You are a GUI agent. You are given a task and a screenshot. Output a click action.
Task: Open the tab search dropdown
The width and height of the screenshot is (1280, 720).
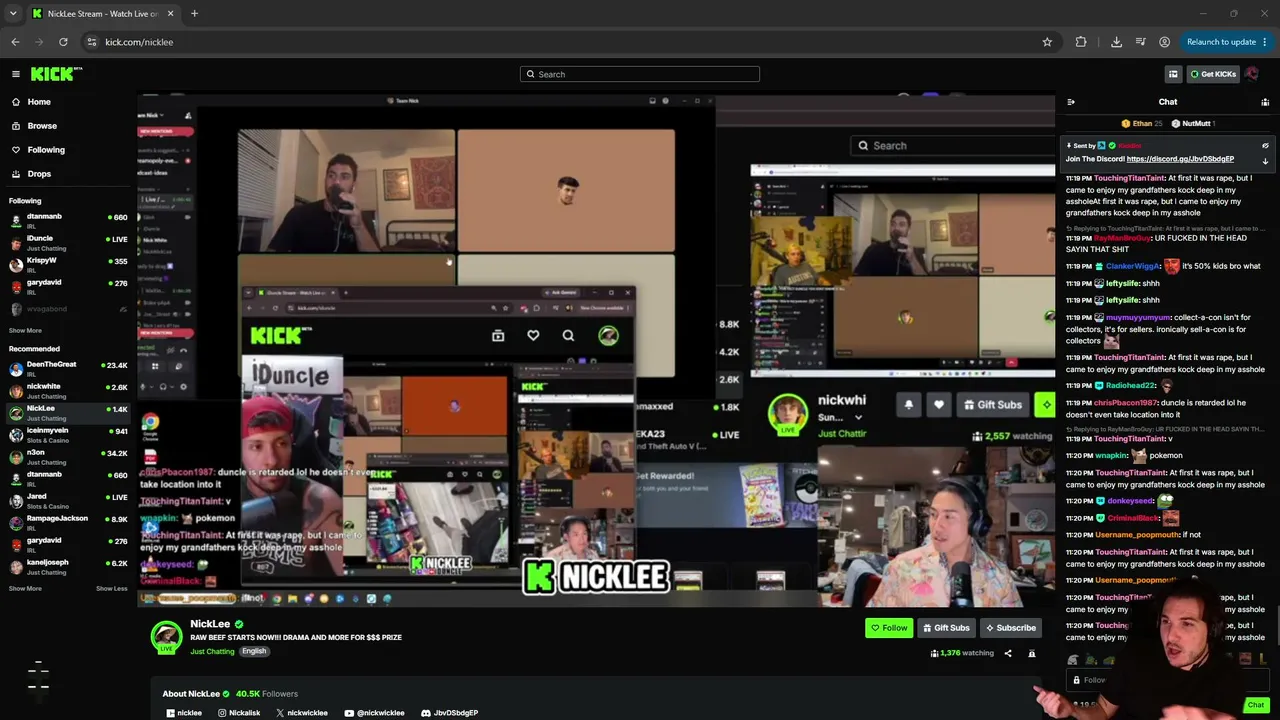pyautogui.click(x=13, y=14)
